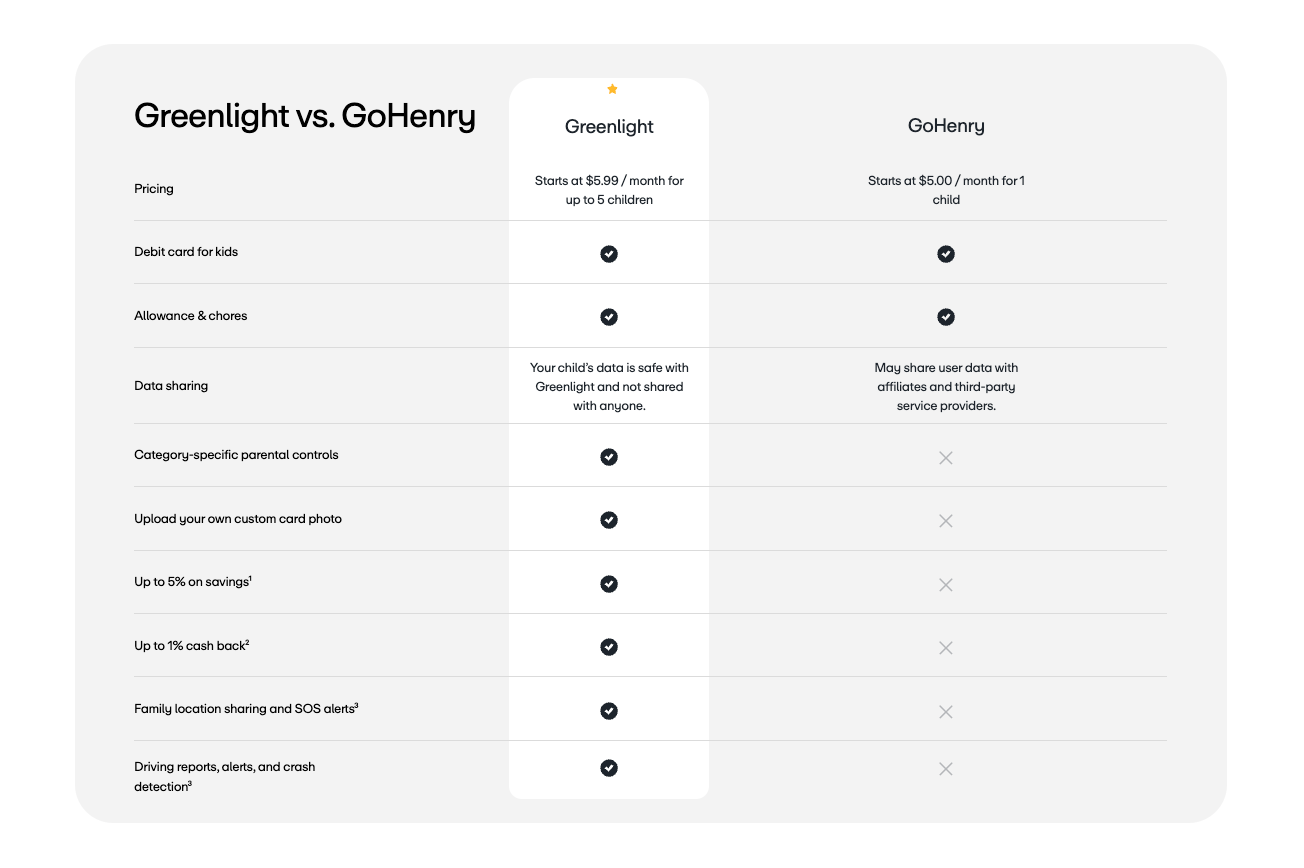1304x868 pixels.
Task: Click the GoHenry column header
Action: 946,126
